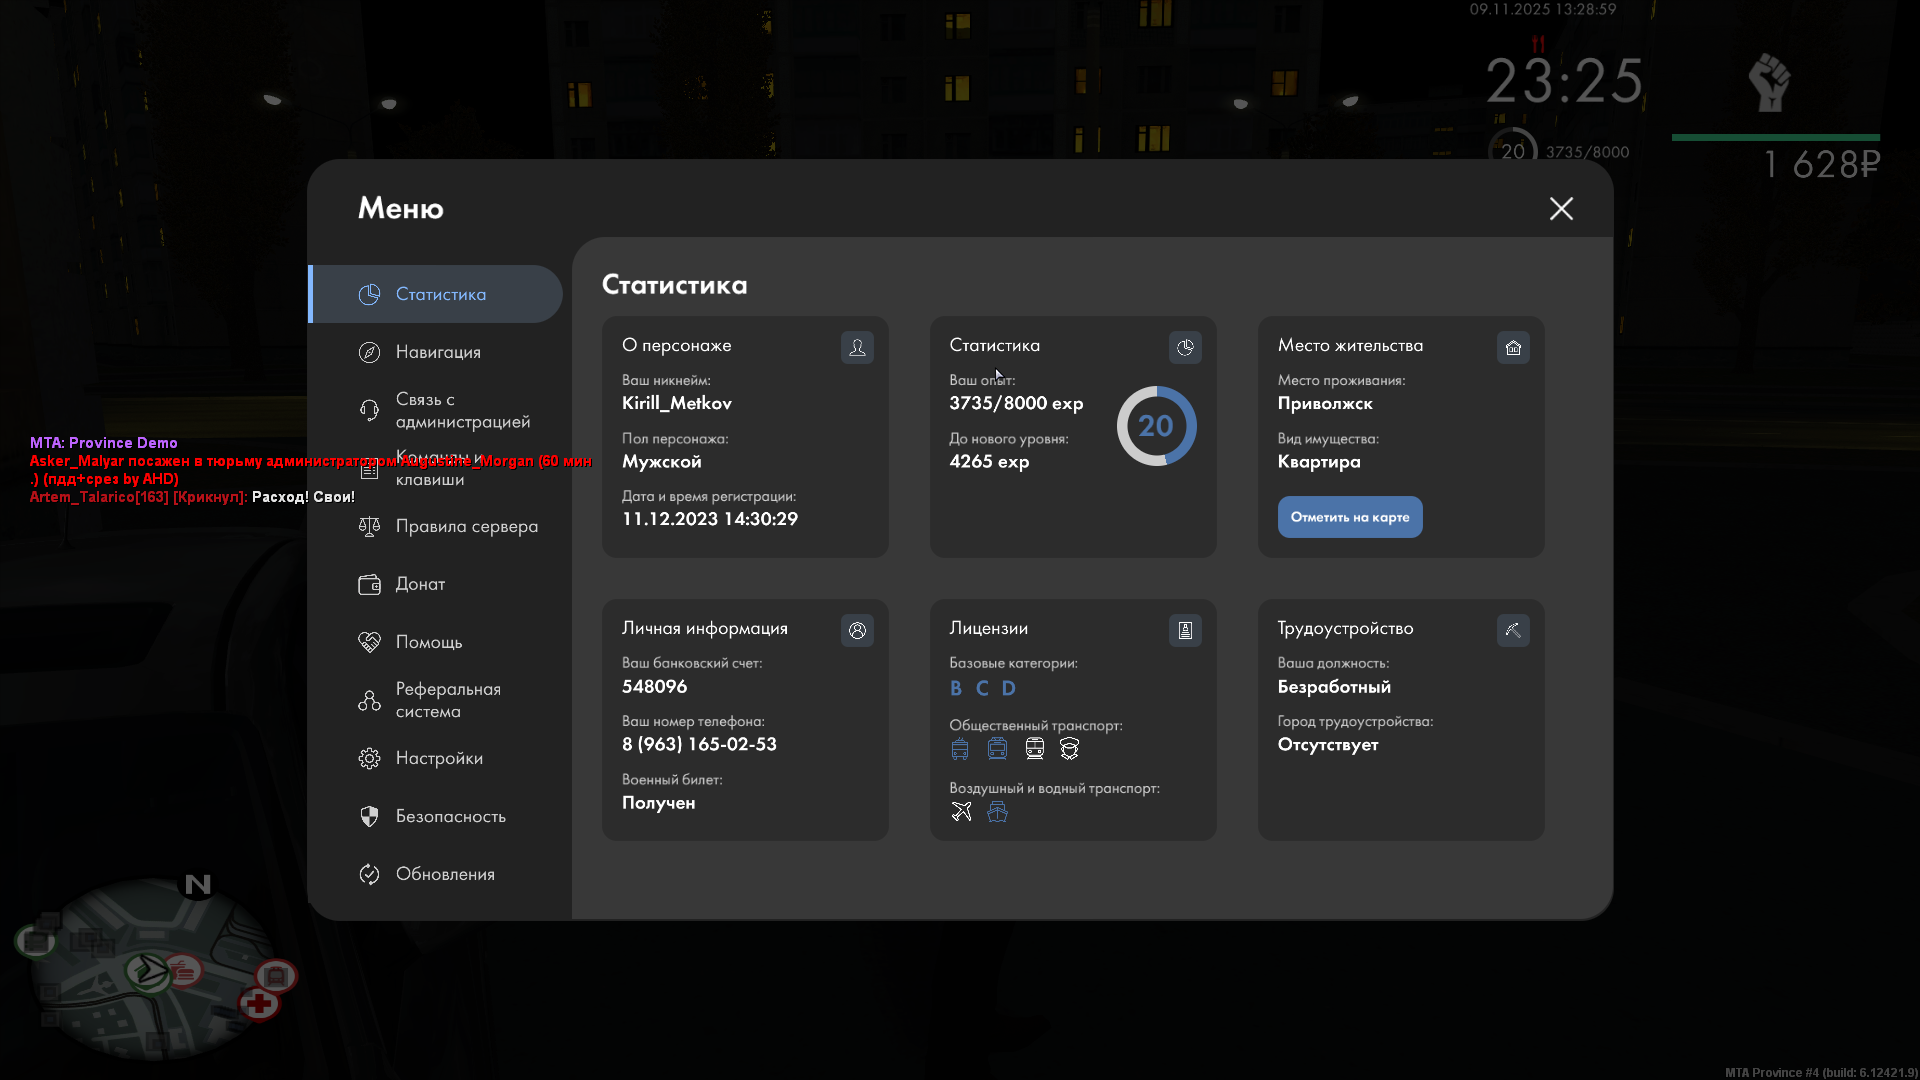Click the category B license letter
This screenshot has width=1920, height=1080.
[956, 688]
